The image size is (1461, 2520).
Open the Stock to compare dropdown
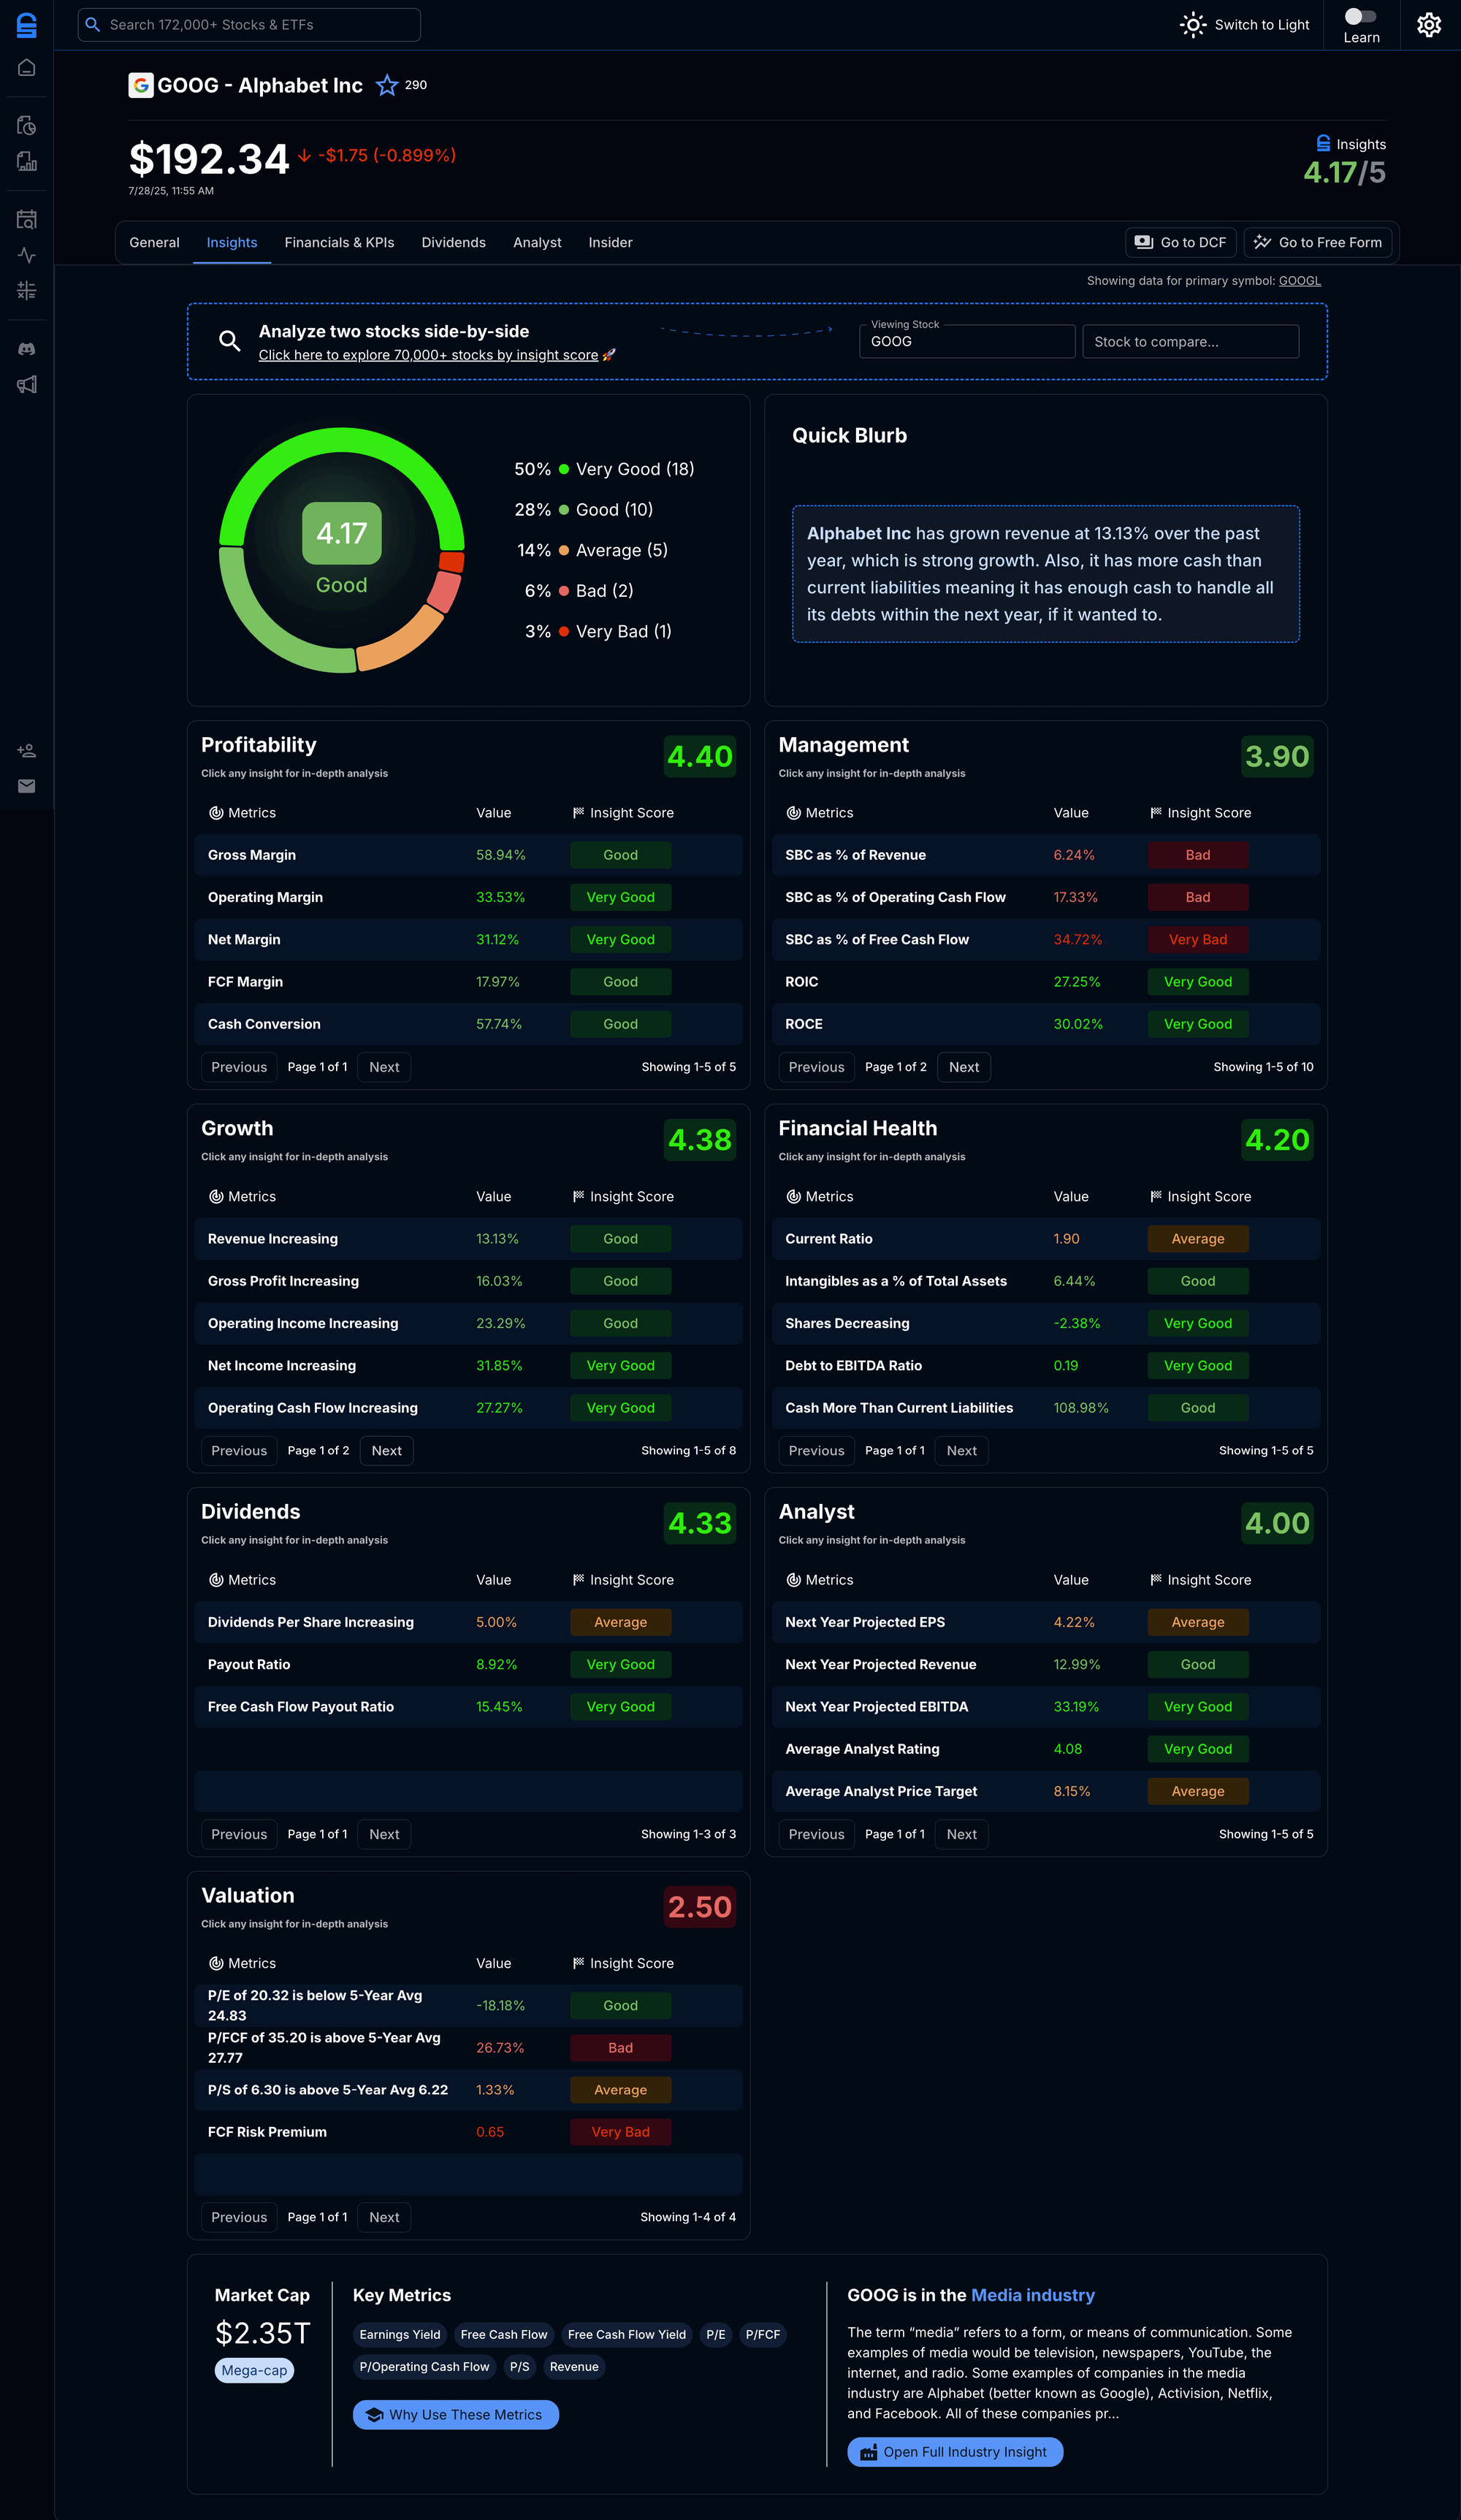tap(1189, 341)
